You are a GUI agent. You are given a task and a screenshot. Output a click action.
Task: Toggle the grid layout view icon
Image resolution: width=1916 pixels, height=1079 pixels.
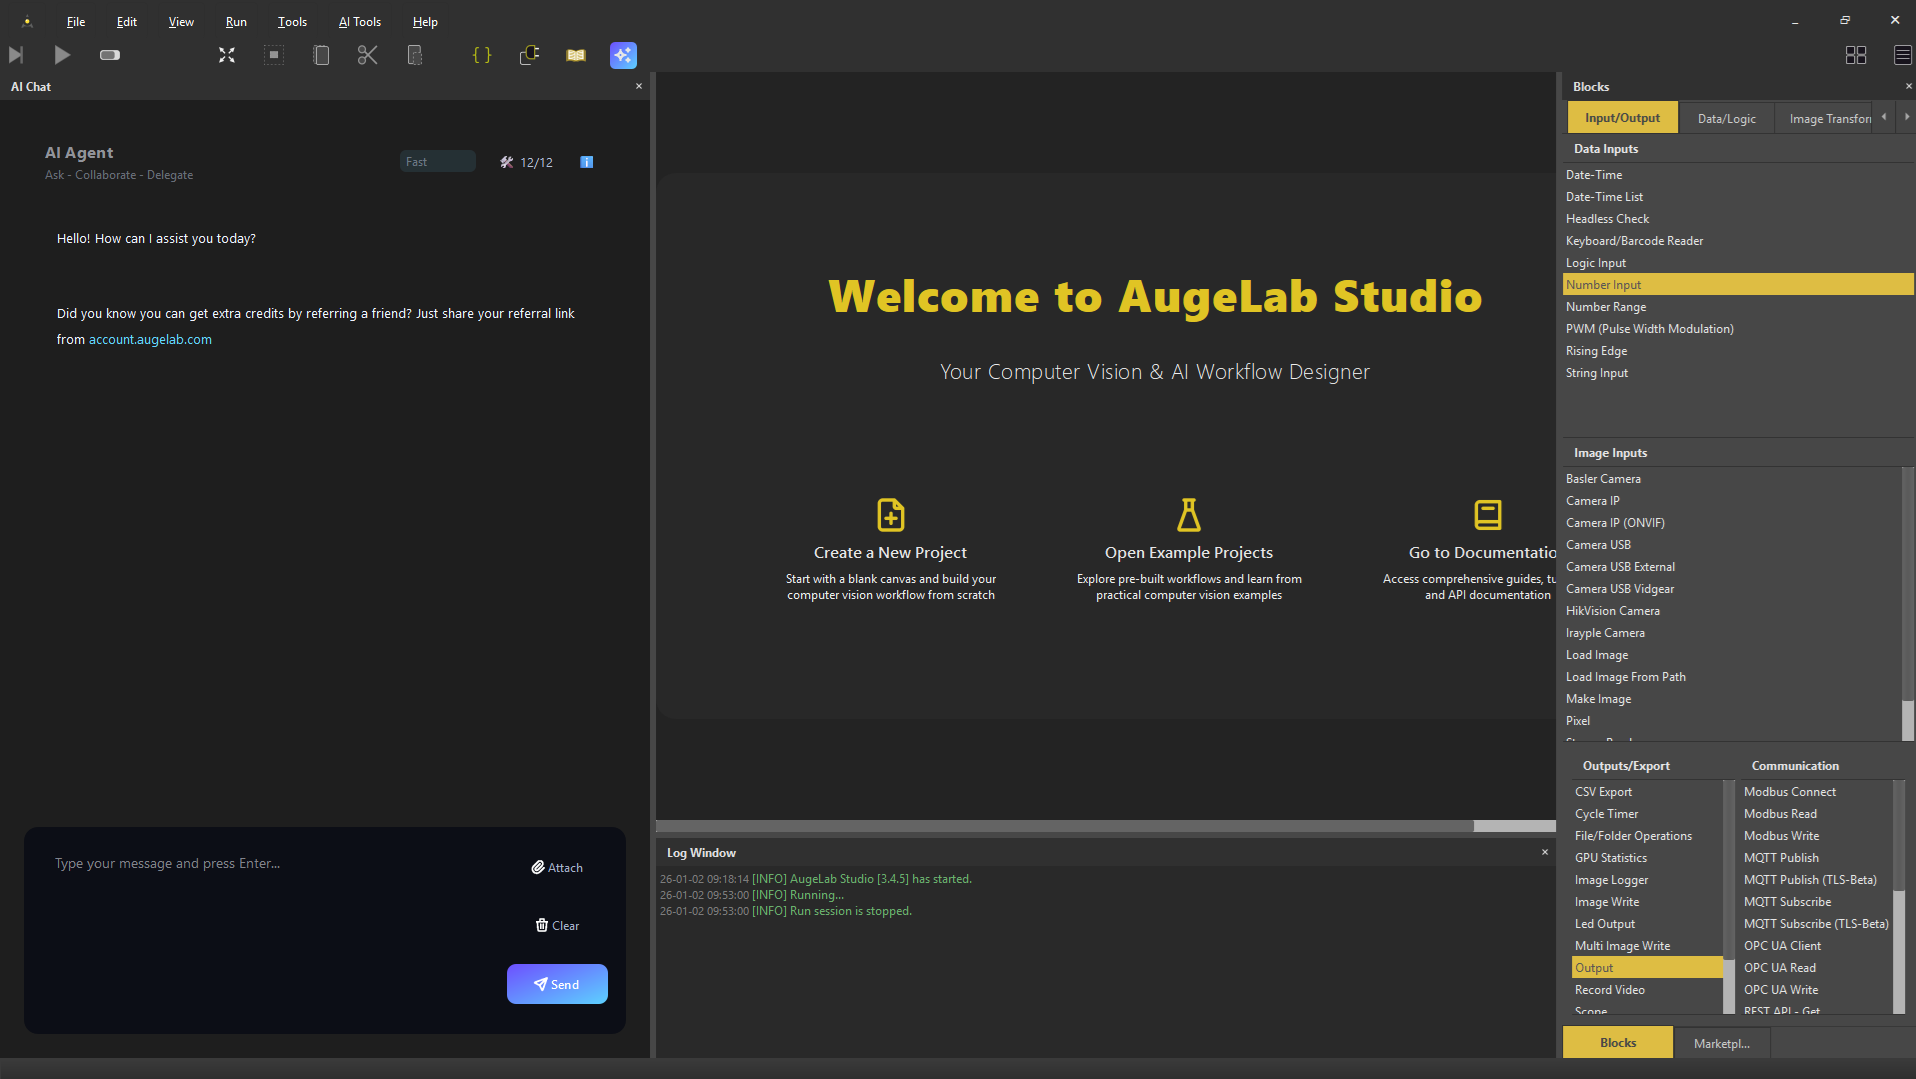point(1856,55)
